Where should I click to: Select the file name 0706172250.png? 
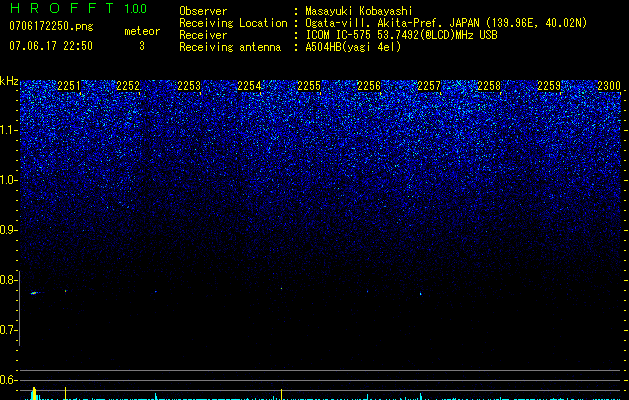(51, 26)
